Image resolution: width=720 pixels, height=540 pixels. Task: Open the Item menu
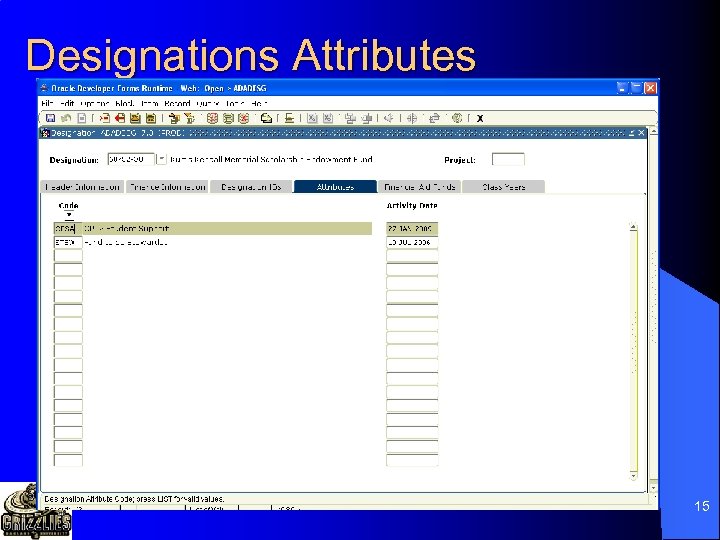pyautogui.click(x=149, y=103)
